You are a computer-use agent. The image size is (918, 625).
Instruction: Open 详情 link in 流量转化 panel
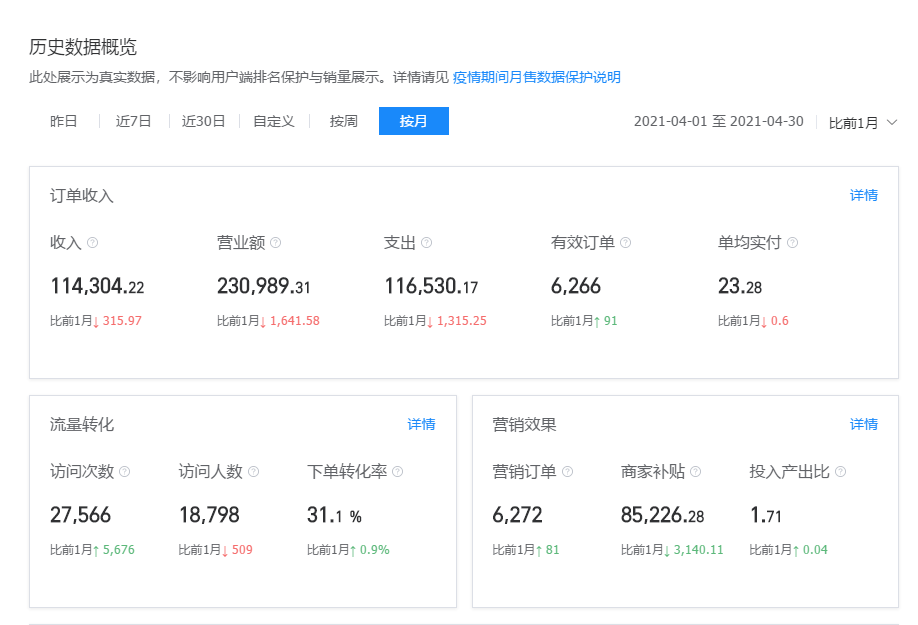tap(422, 424)
